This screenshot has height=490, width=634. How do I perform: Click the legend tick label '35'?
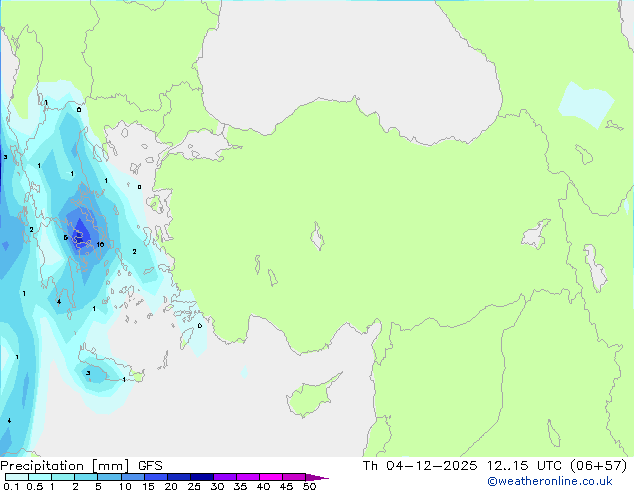tap(240, 486)
